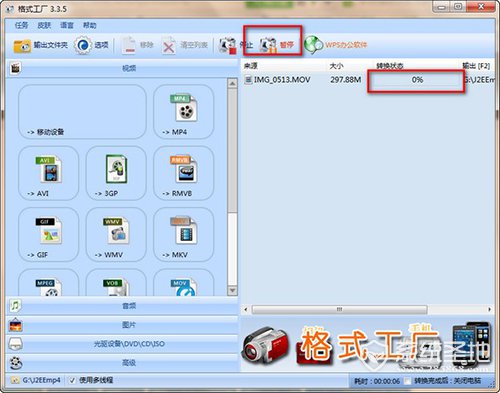This screenshot has width=500, height=393.
Task: Select the IMG_0513.MOV task row
Action: click(x=369, y=80)
